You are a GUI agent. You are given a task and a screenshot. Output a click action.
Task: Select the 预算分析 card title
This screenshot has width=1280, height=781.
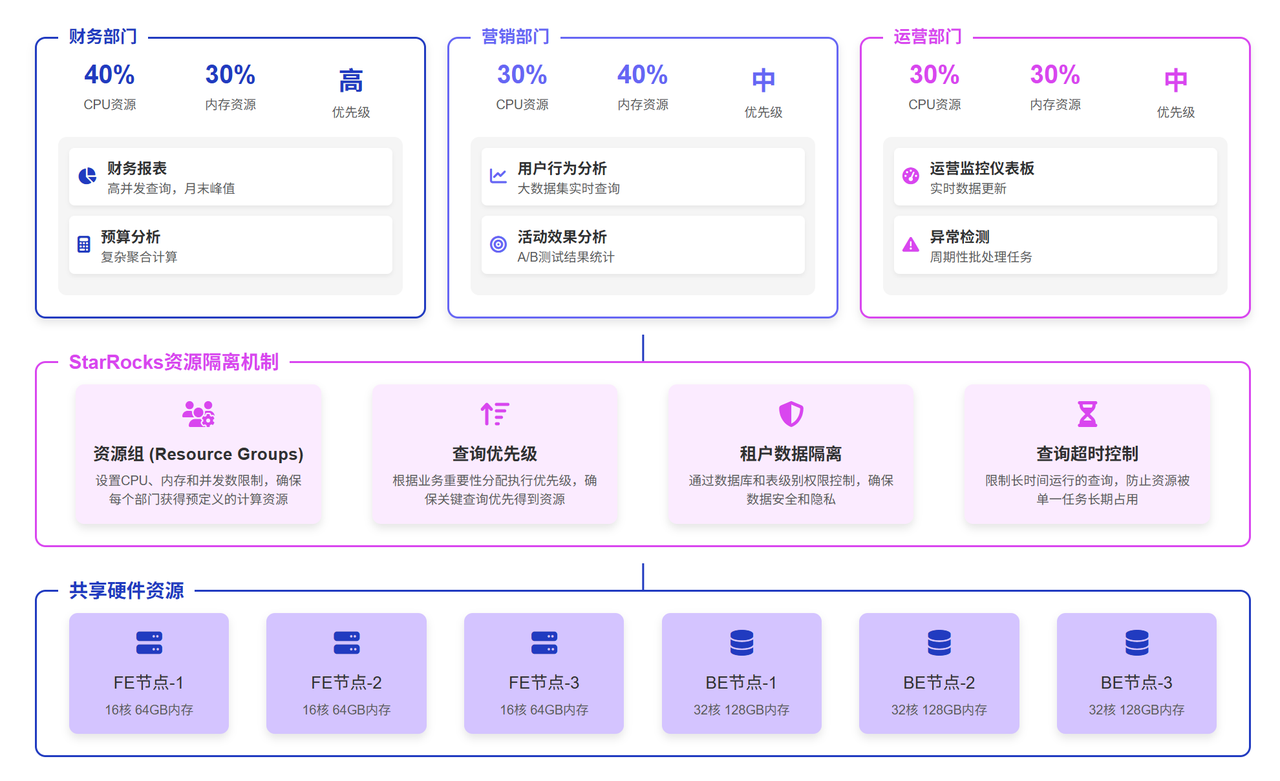coord(130,237)
